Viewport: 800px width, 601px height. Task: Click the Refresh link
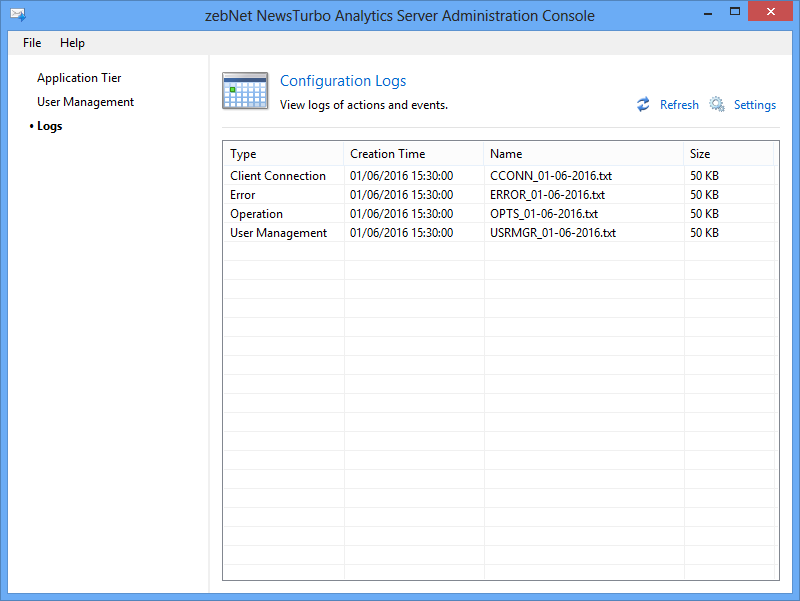pos(679,105)
